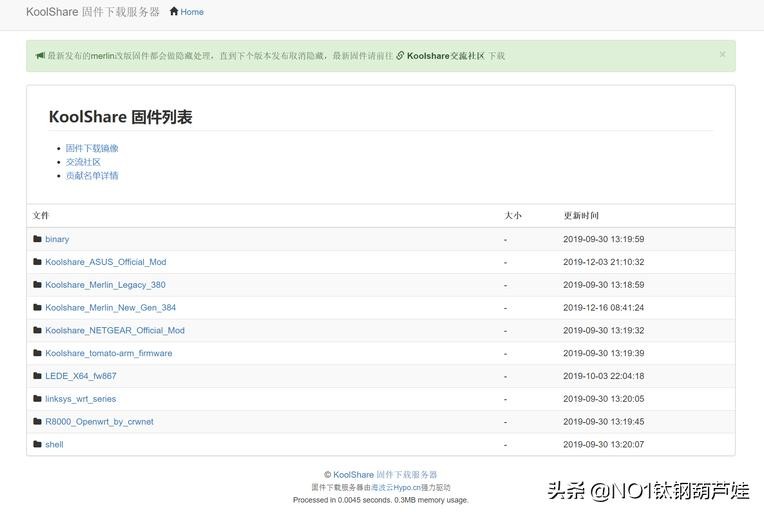Click the Home icon in navbar
This screenshot has width=764, height=515.
tap(174, 11)
